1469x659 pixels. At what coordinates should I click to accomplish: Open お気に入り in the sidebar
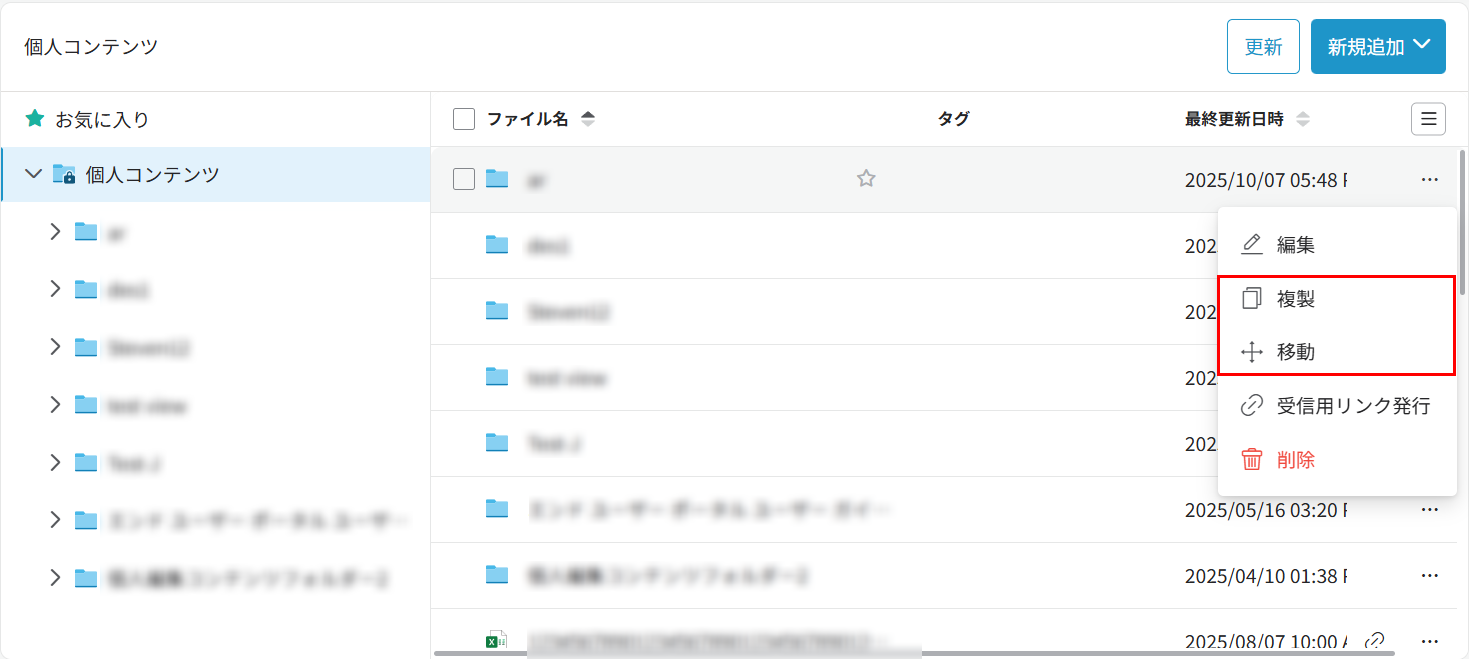pos(102,119)
